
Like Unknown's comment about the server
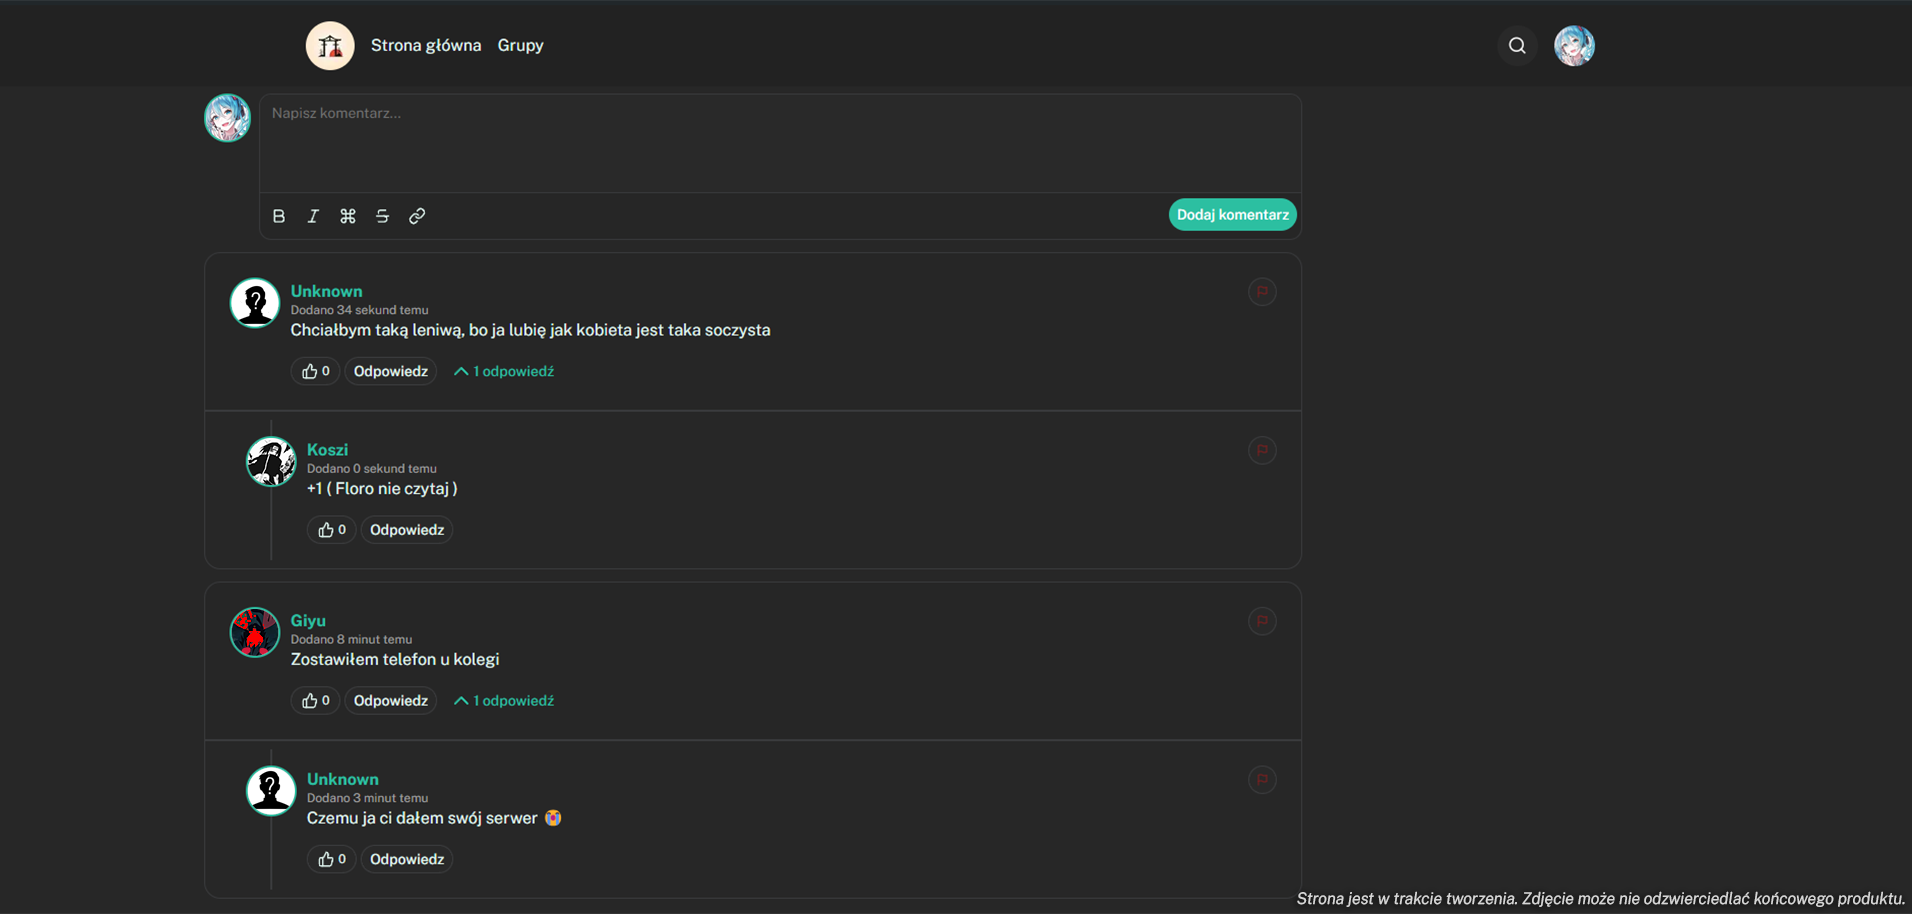coord(331,858)
